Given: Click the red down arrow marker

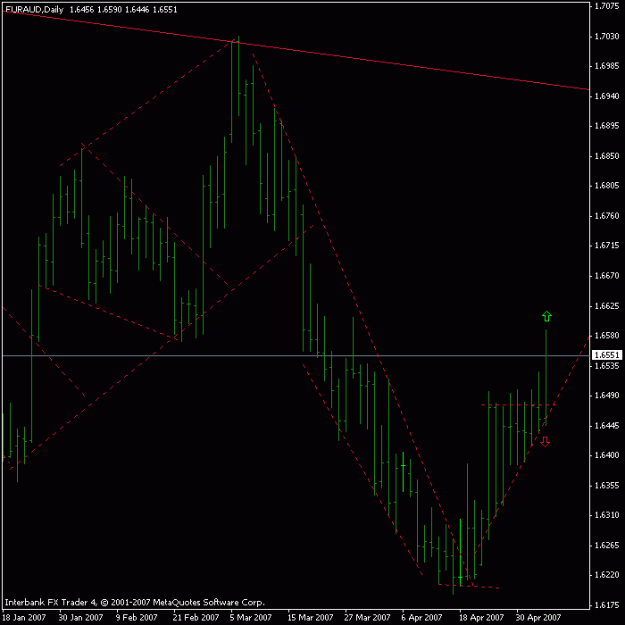Looking at the screenshot, I should click(x=545, y=441).
